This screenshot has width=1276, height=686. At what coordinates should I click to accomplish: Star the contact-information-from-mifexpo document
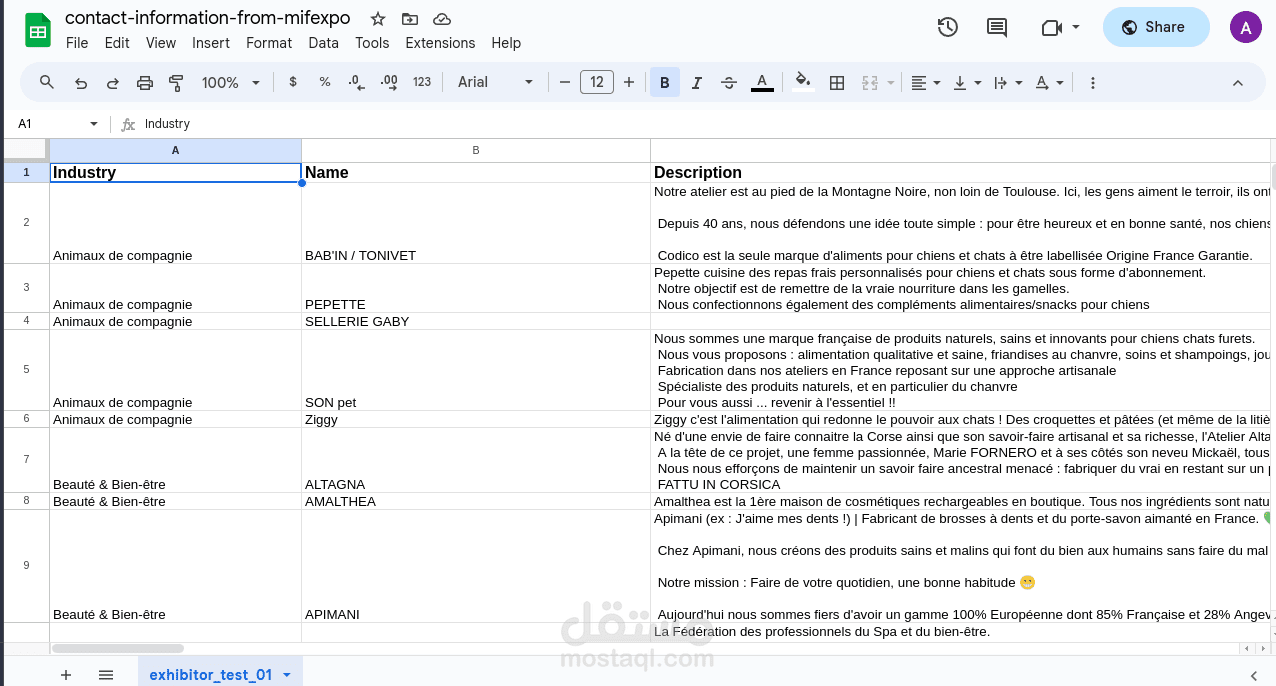[x=378, y=19]
